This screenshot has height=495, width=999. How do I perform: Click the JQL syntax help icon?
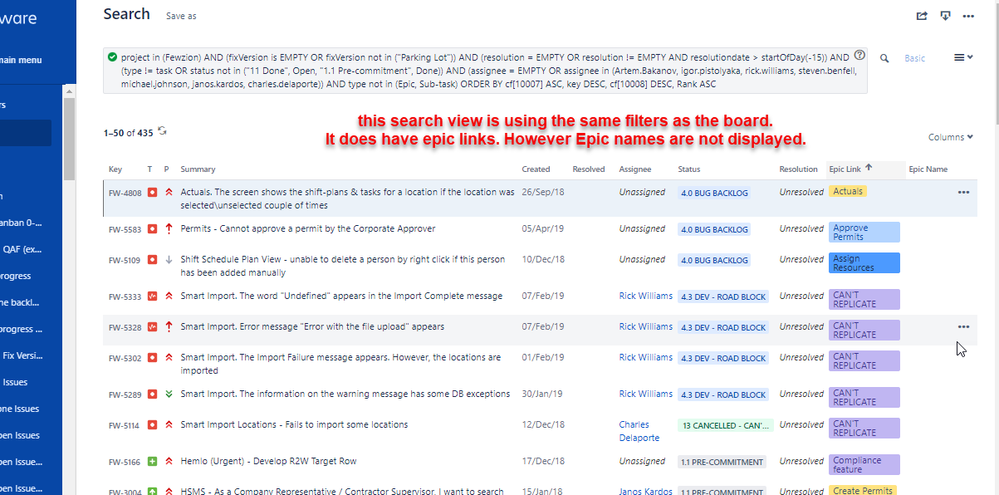coord(859,55)
